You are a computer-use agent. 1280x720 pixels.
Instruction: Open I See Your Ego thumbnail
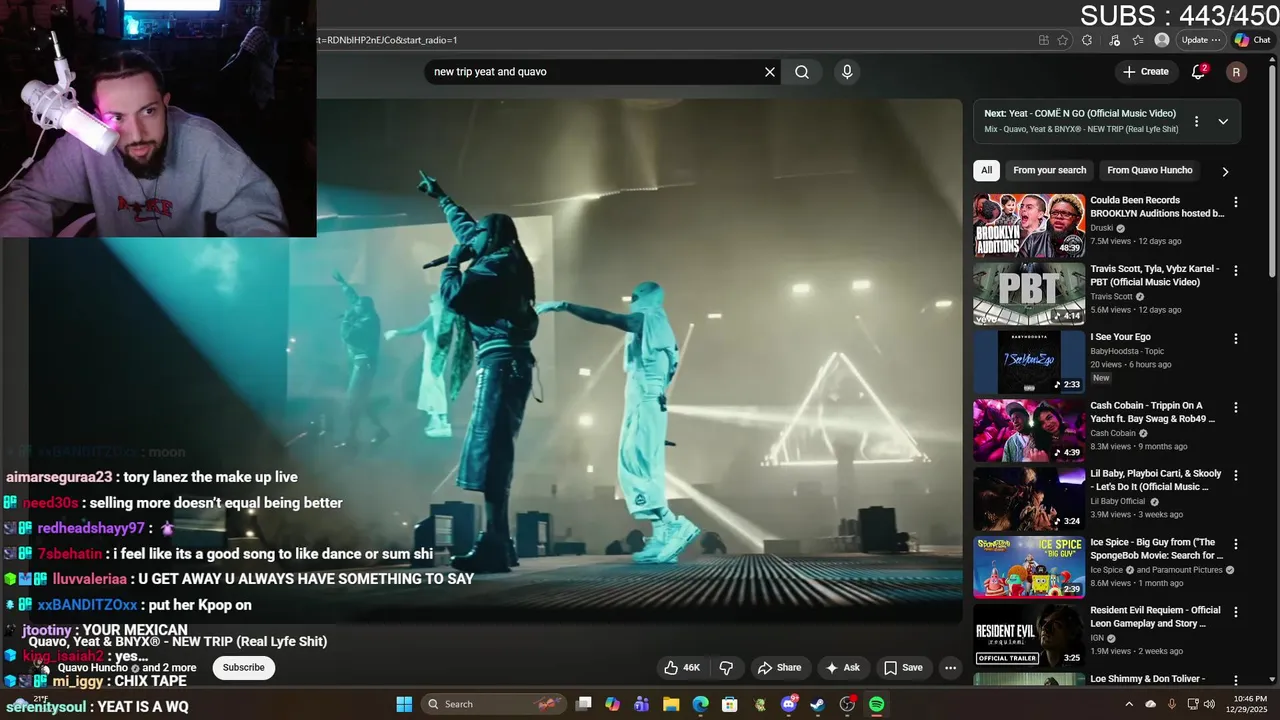[x=1029, y=362]
